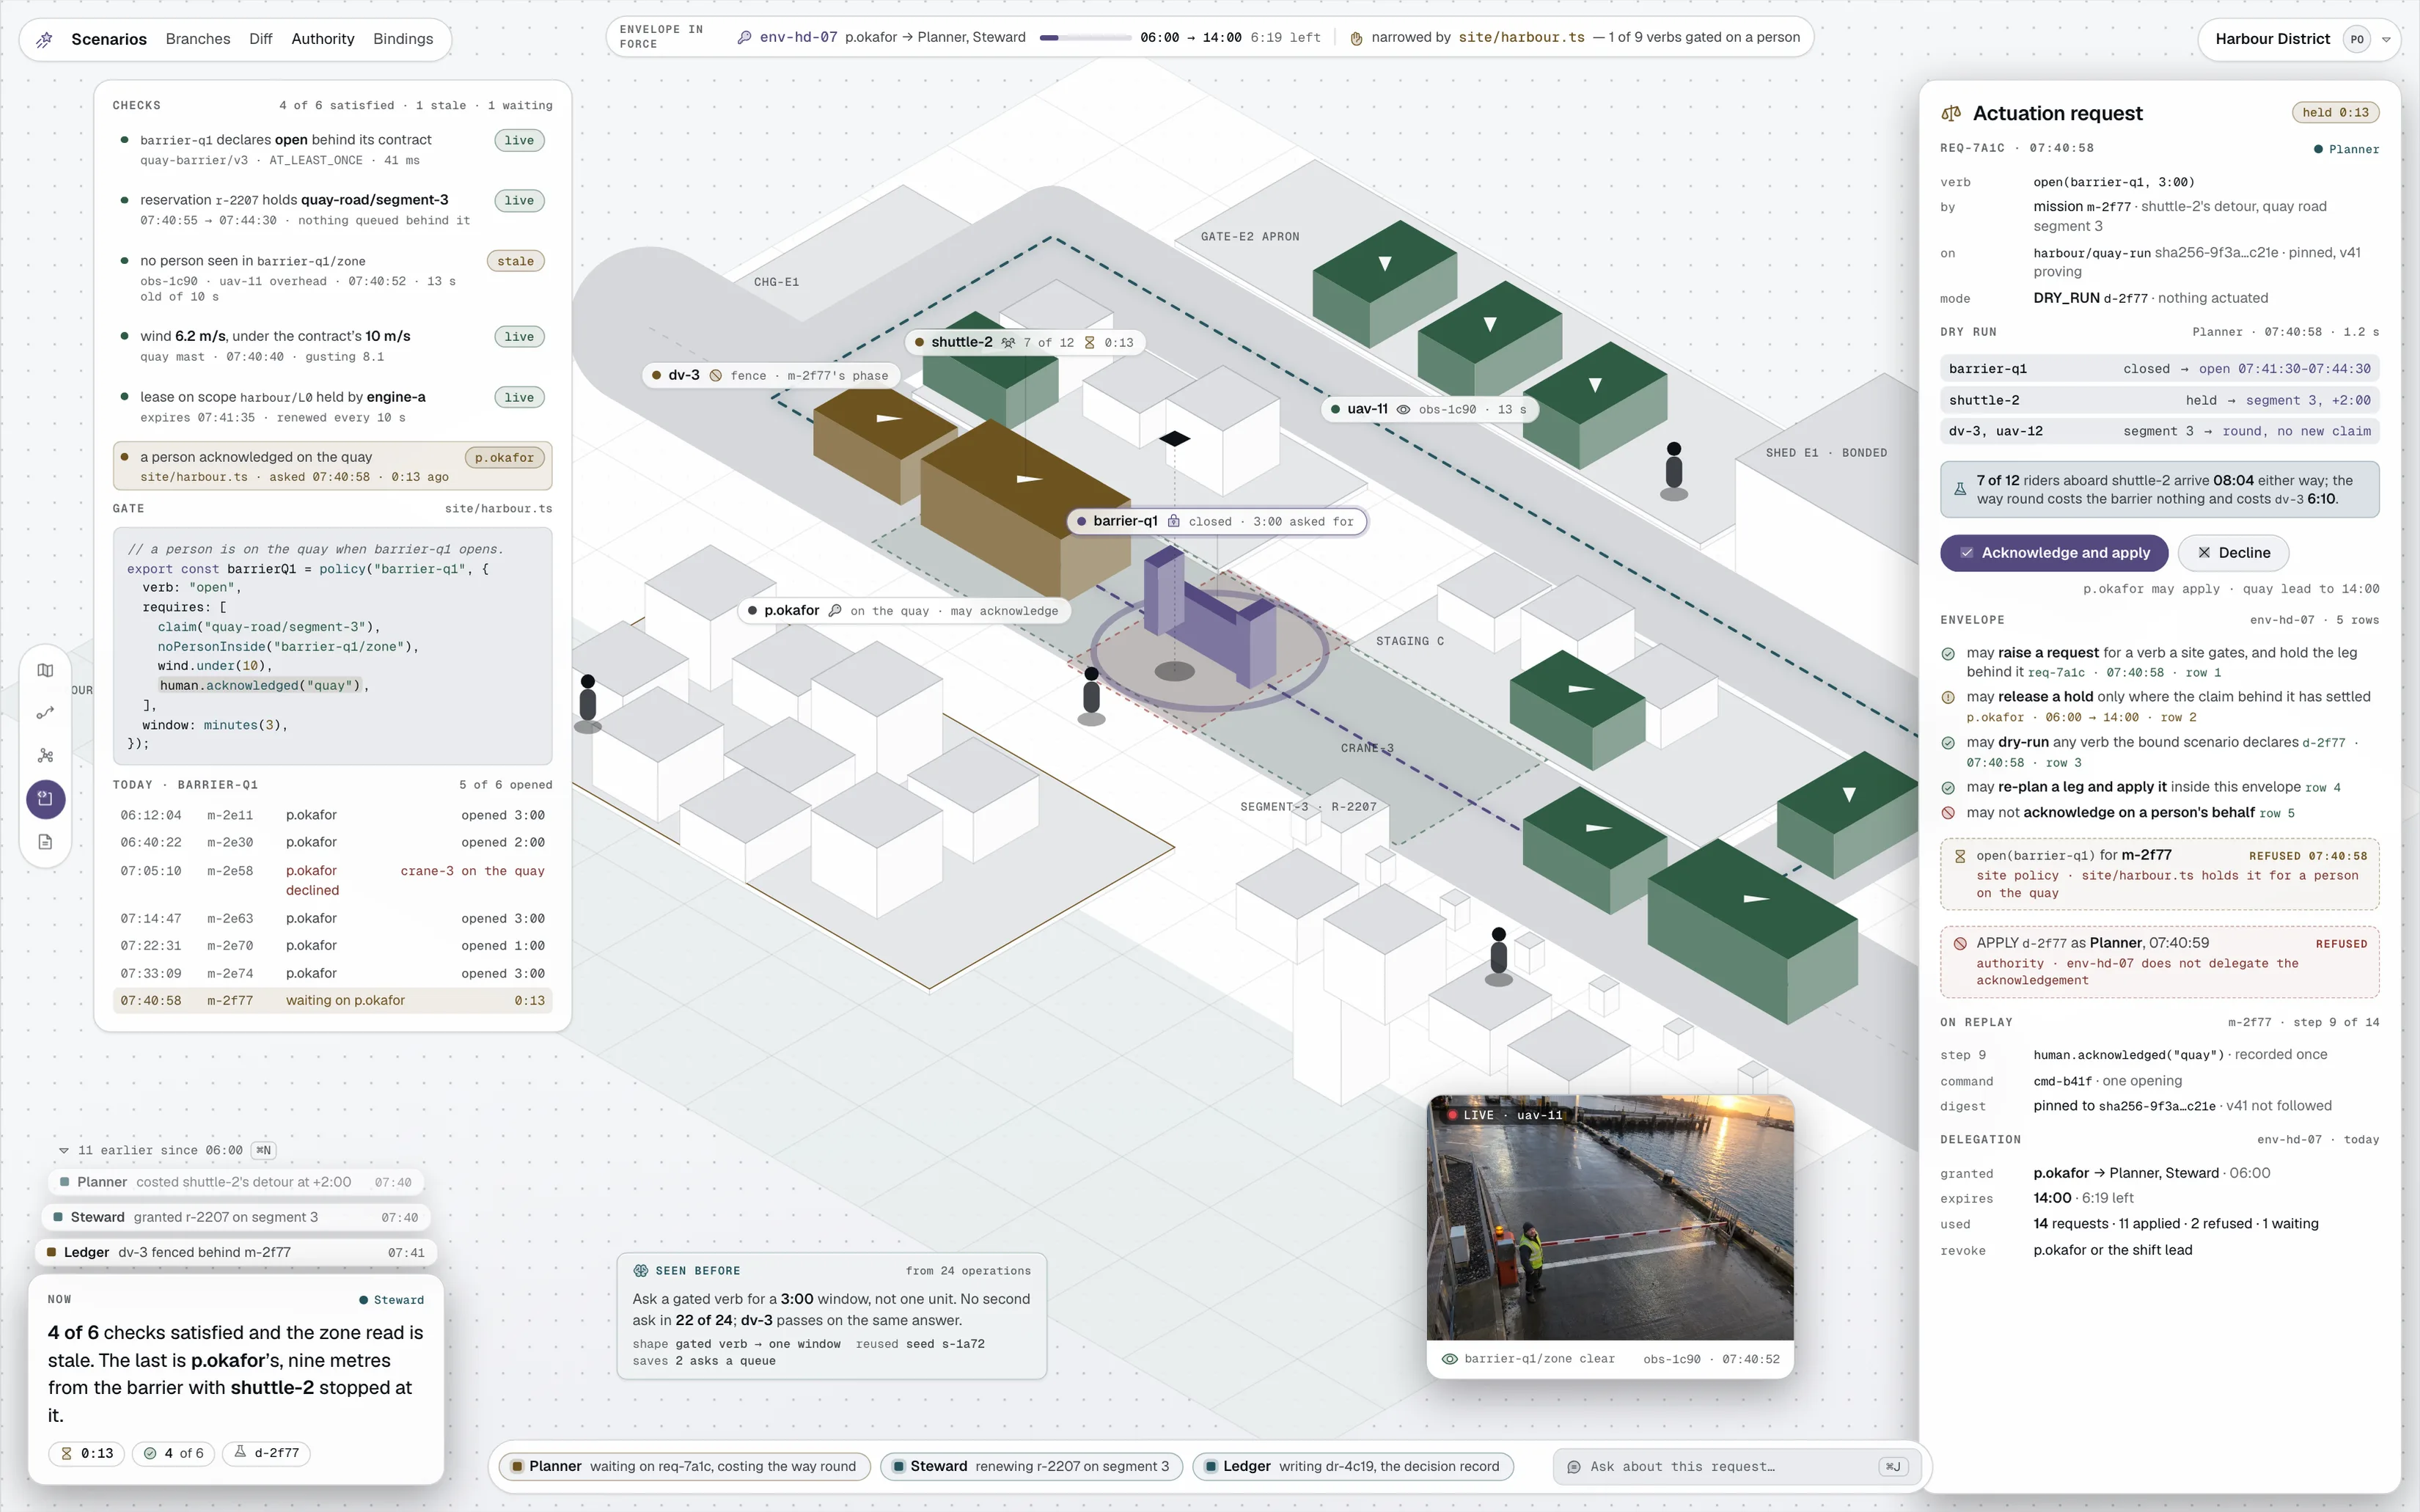This screenshot has width=2420, height=1512.
Task: Switch to the Scenarios tab
Action: [x=109, y=39]
